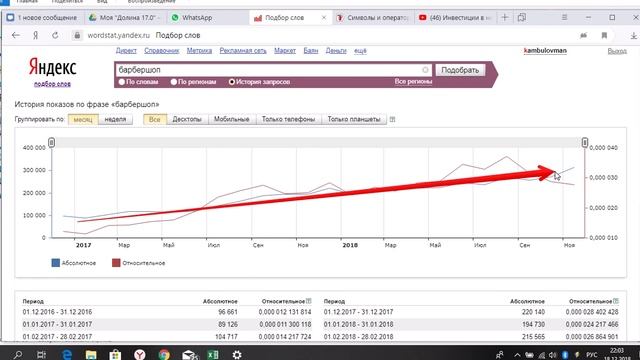Switch to Yandex Browser on the taskbar
The height and width of the screenshot is (360, 640).
pos(140,355)
